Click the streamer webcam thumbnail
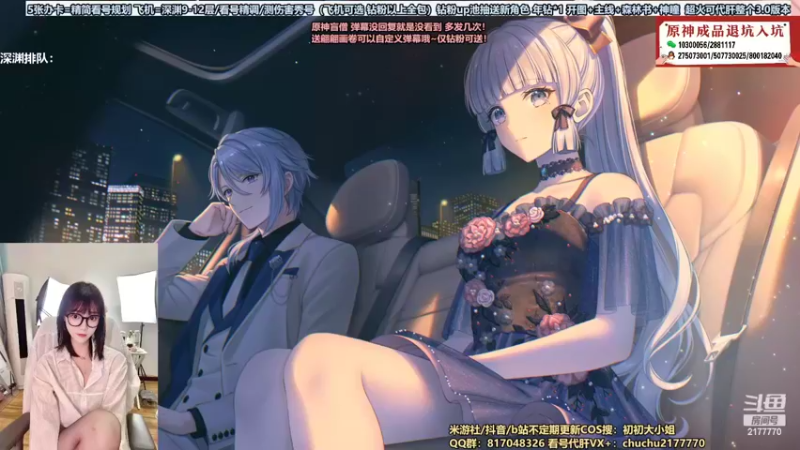800x450 pixels. tap(79, 346)
